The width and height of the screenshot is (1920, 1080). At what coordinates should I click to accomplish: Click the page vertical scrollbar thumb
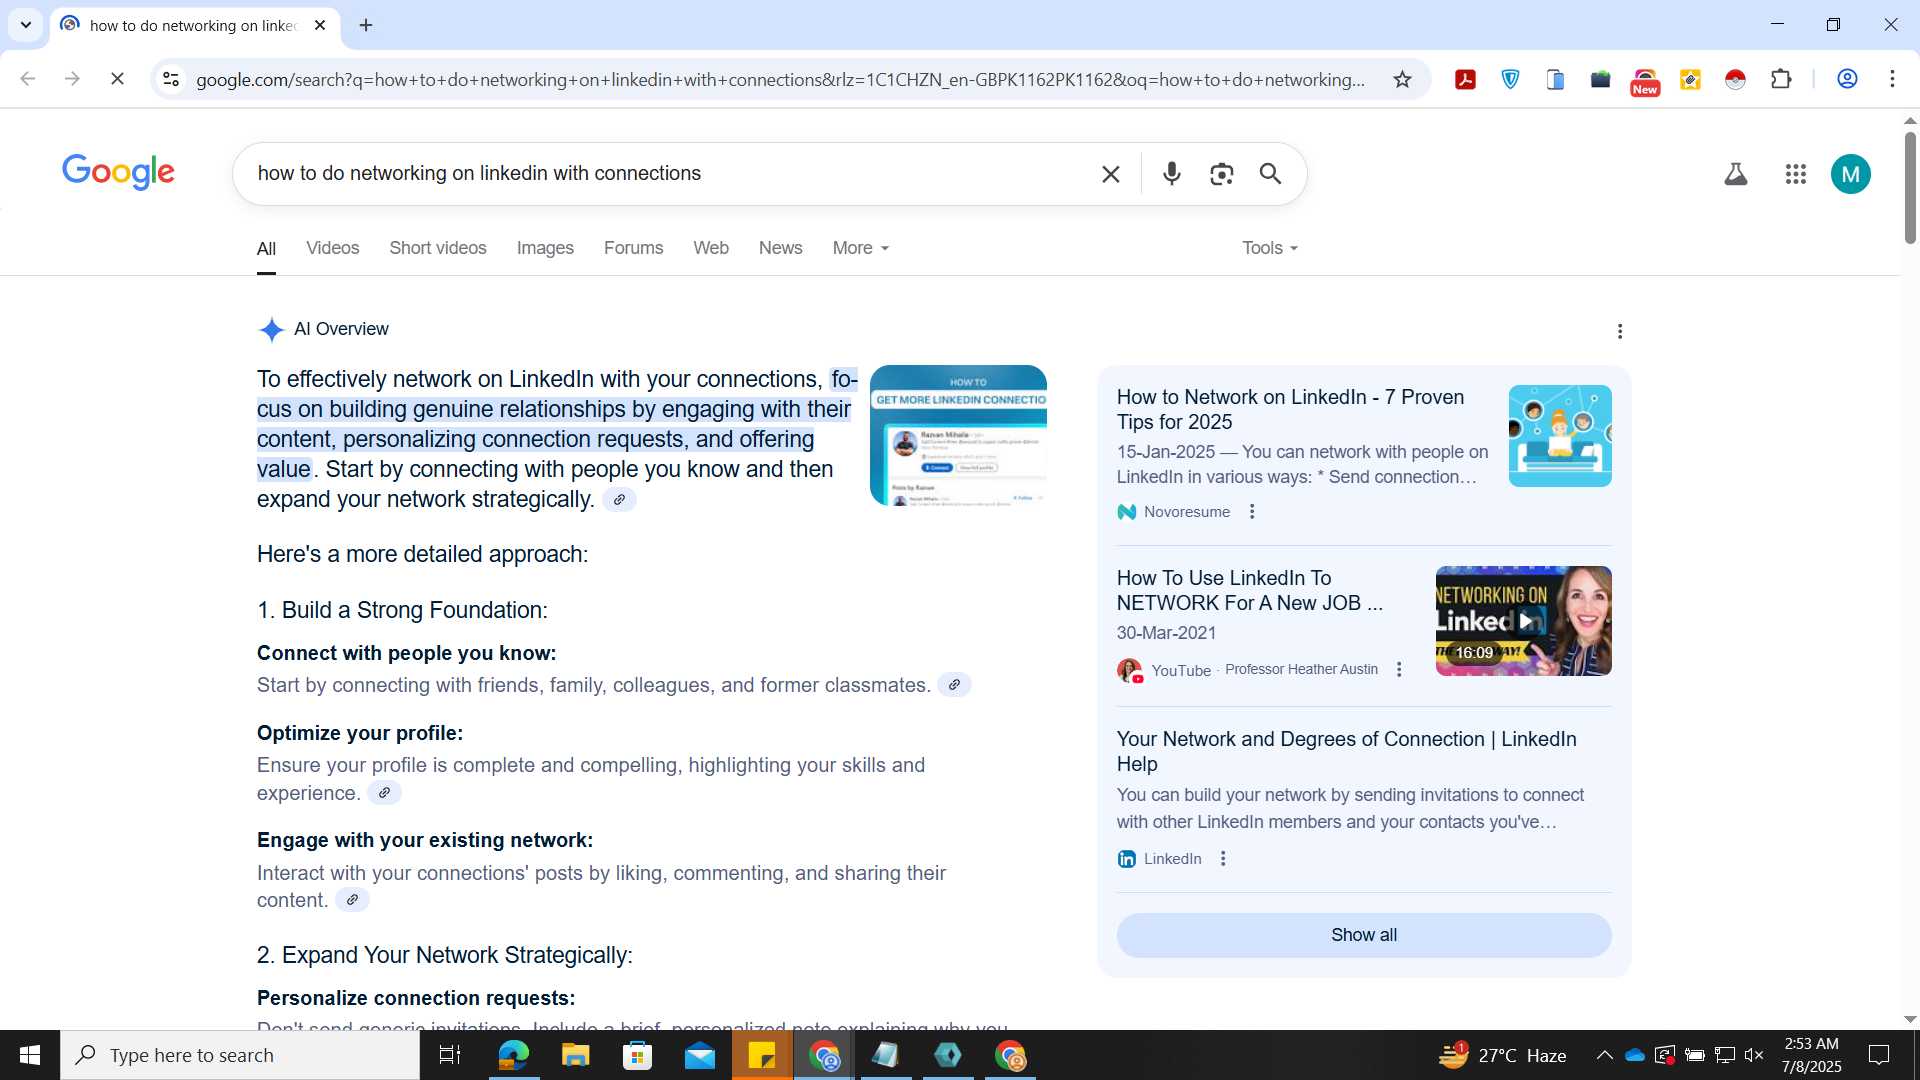click(1909, 188)
